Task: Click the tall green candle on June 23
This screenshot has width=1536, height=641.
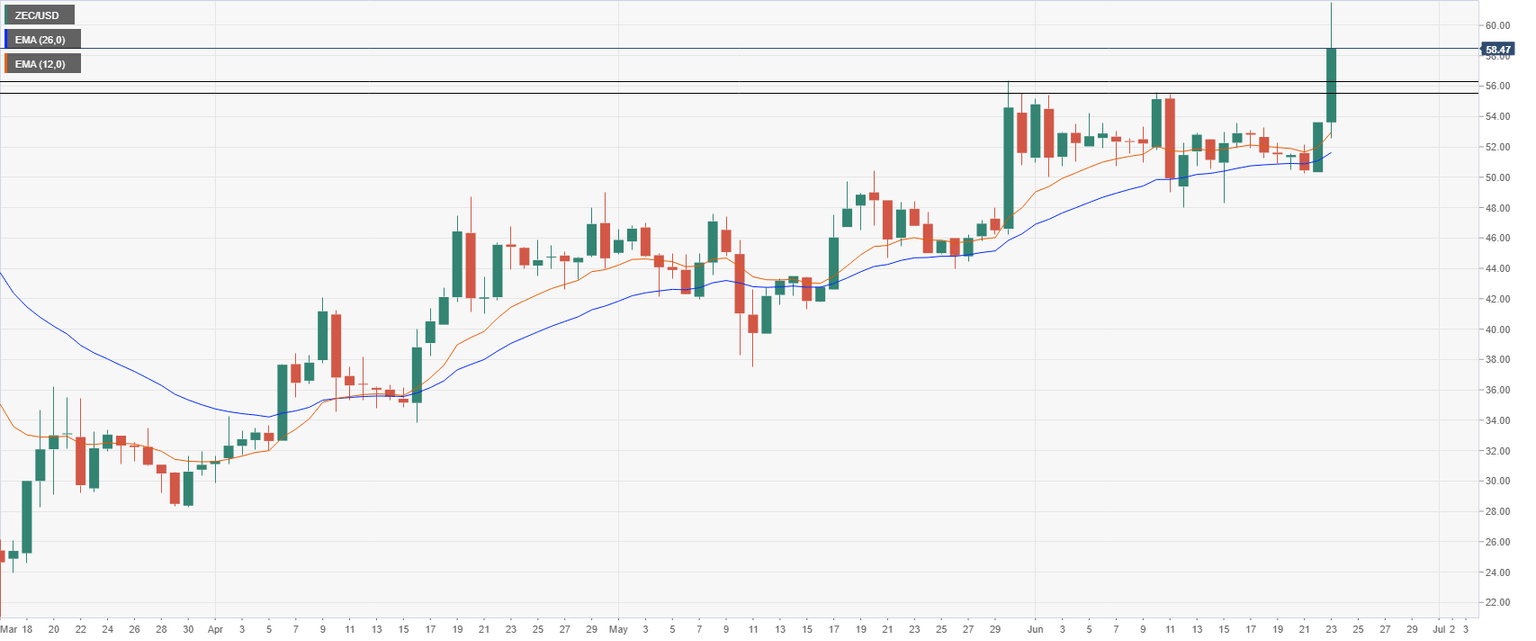Action: [x=1331, y=85]
